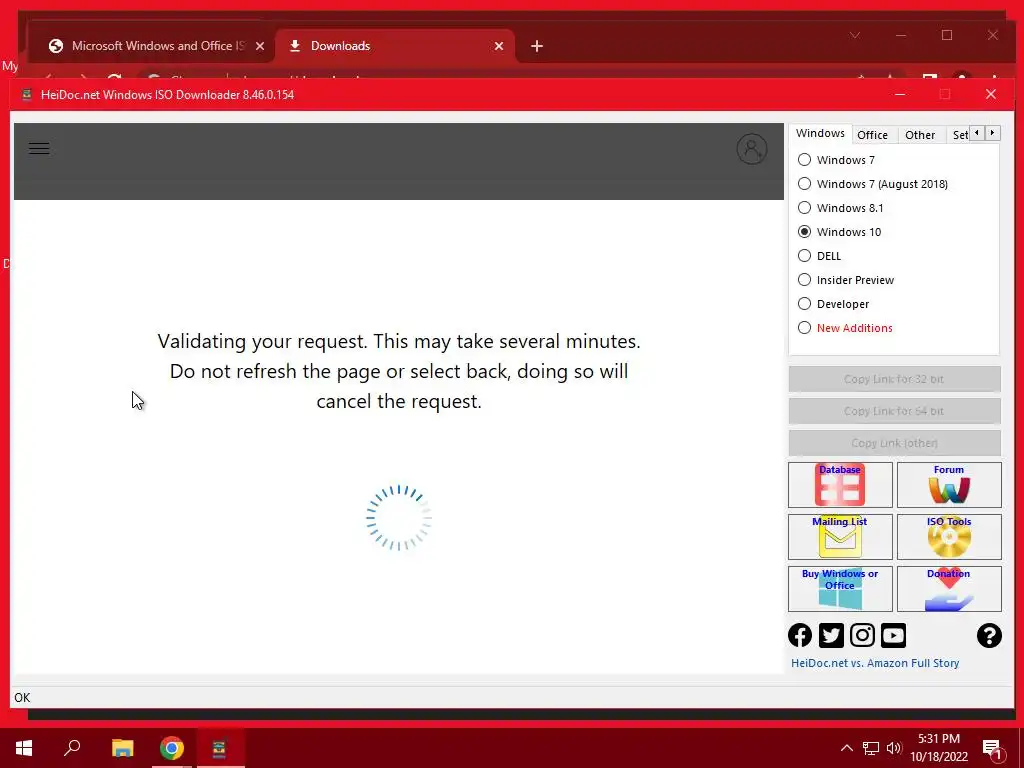Open the Buy Windows or Office tile
The image size is (1024, 768).
[840, 589]
